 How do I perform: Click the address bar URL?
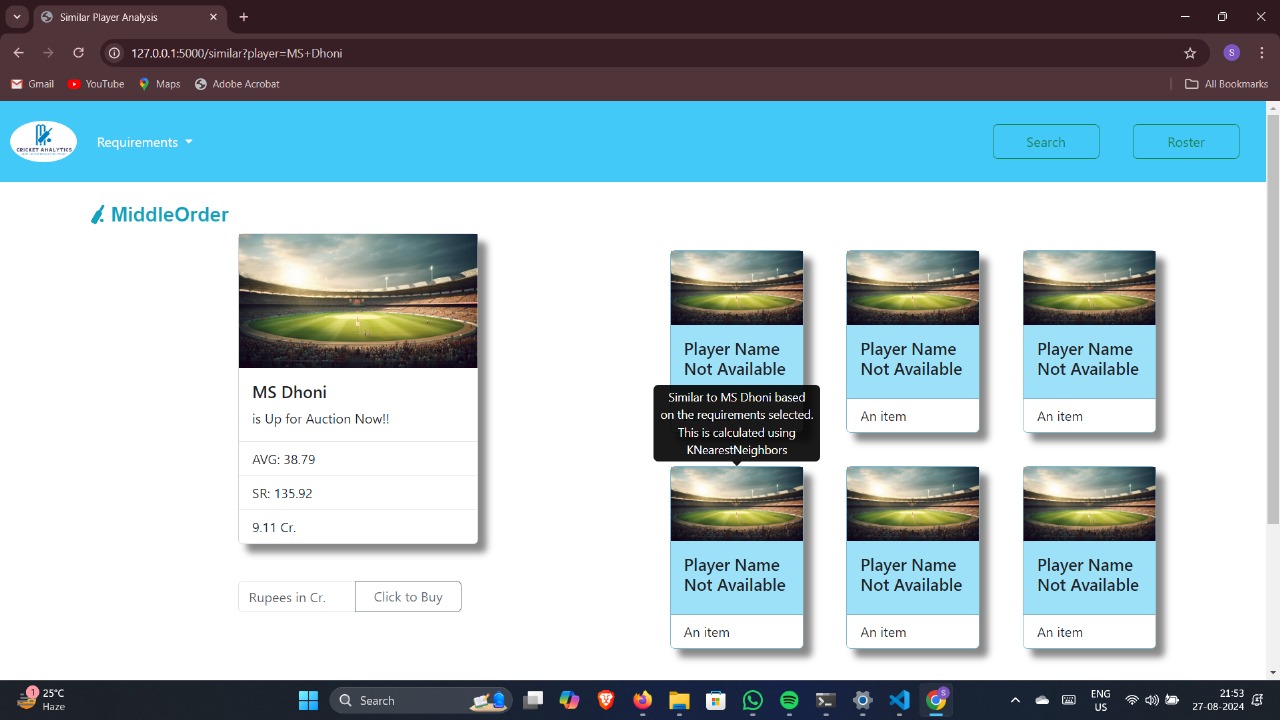237,53
